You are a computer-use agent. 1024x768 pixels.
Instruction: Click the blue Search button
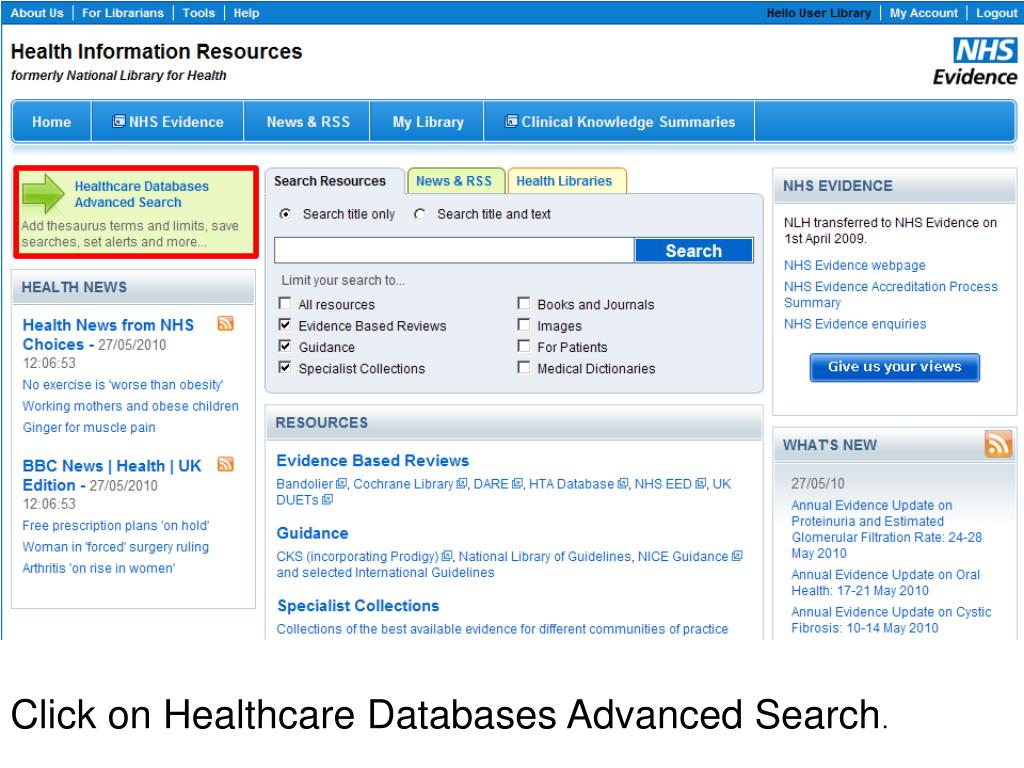pyautogui.click(x=694, y=250)
